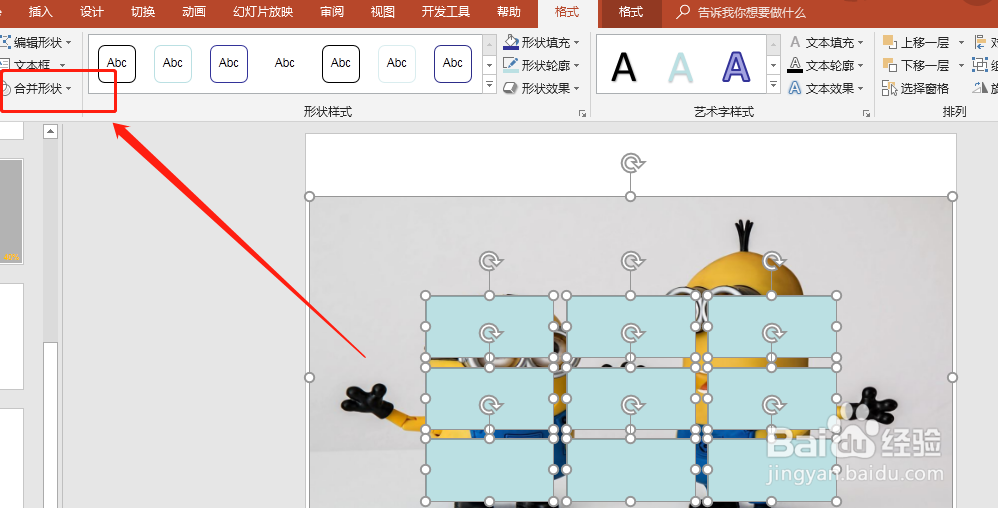The height and width of the screenshot is (508, 998).
Task: Expand the WordArt styles gallery
Action: [x=773, y=84]
